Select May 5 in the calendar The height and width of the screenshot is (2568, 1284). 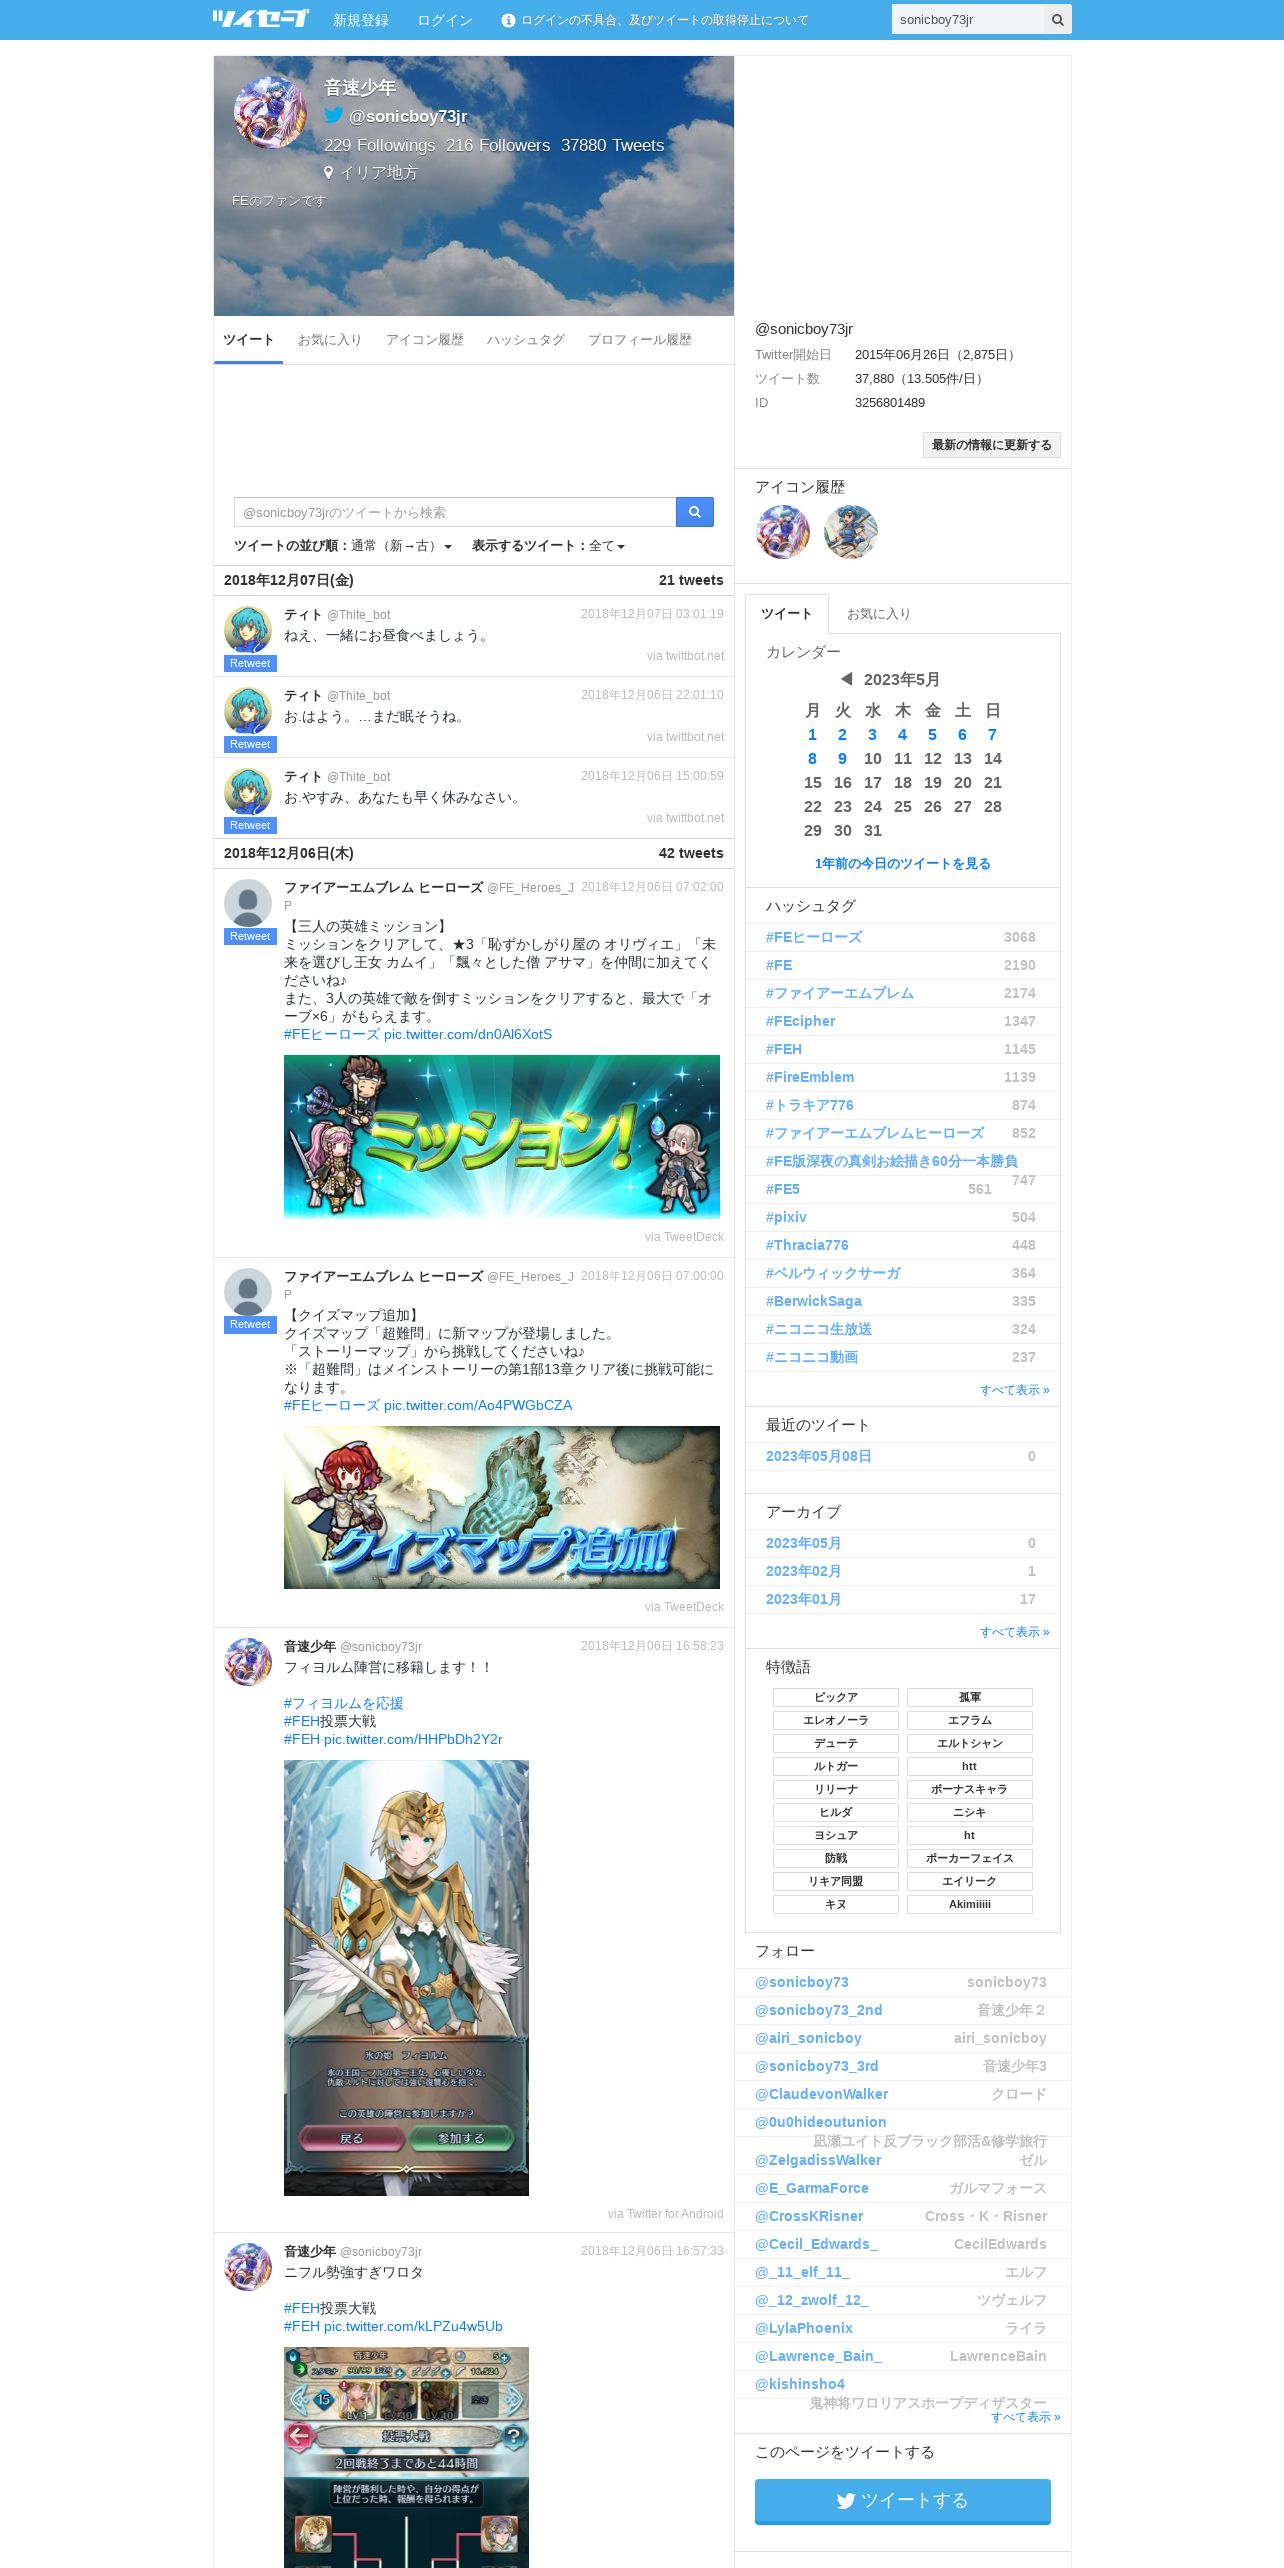click(x=932, y=735)
